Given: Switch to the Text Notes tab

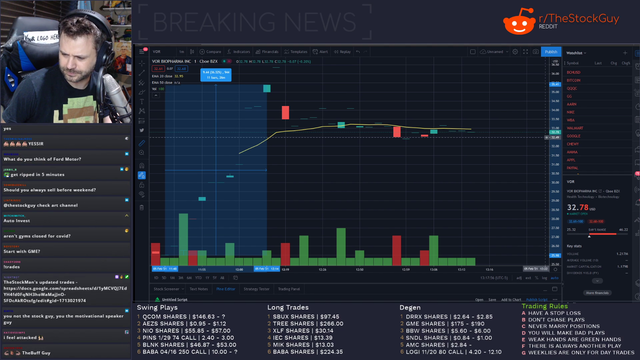Looking at the screenshot, I should pyautogui.click(x=199, y=289).
